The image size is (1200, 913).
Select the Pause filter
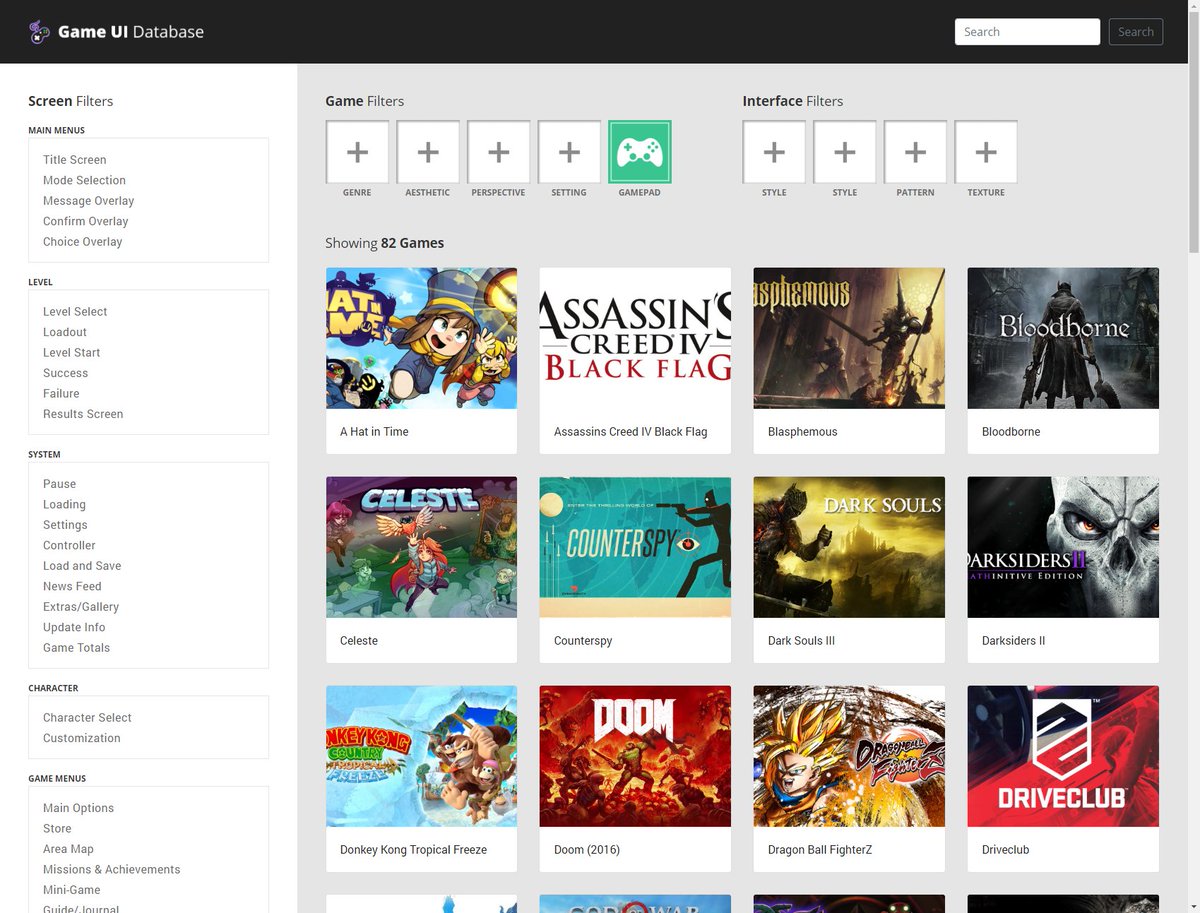click(x=59, y=484)
